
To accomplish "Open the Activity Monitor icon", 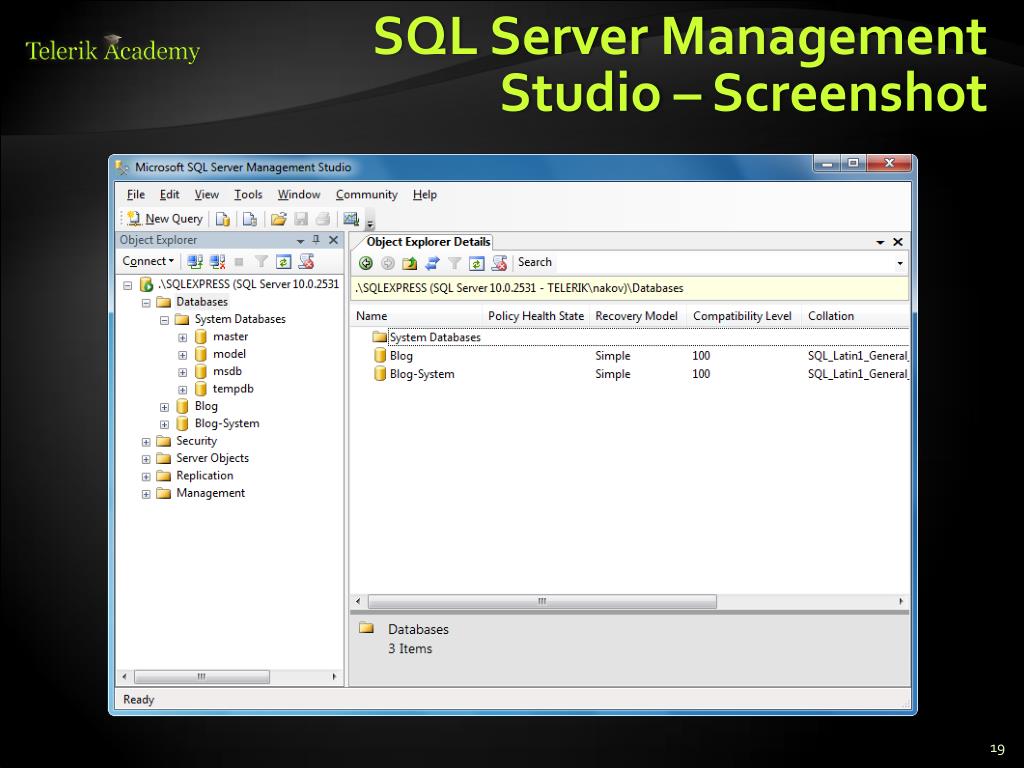I will tap(351, 219).
